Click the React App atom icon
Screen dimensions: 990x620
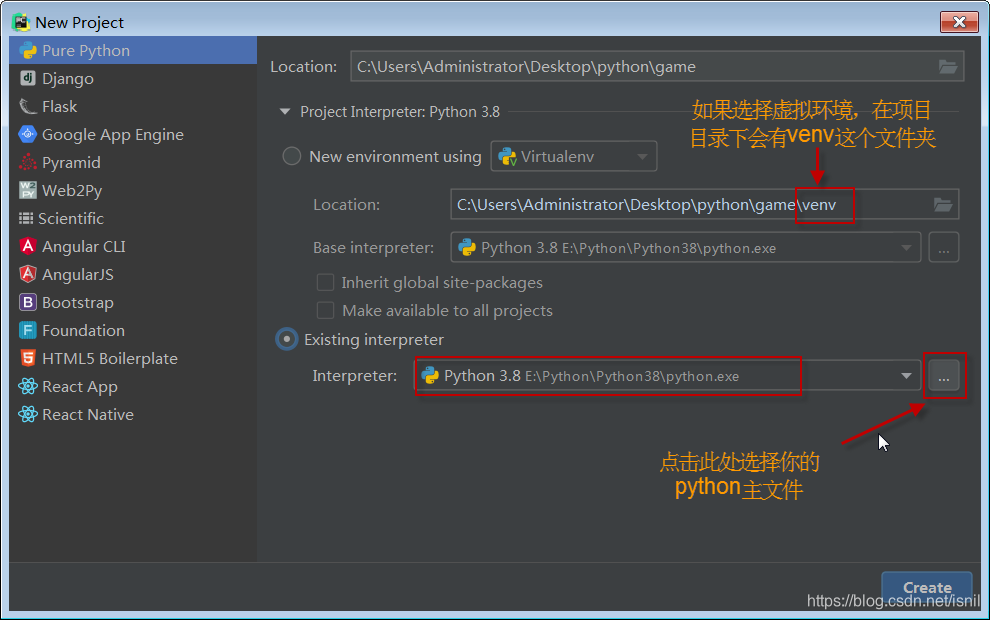tap(28, 386)
